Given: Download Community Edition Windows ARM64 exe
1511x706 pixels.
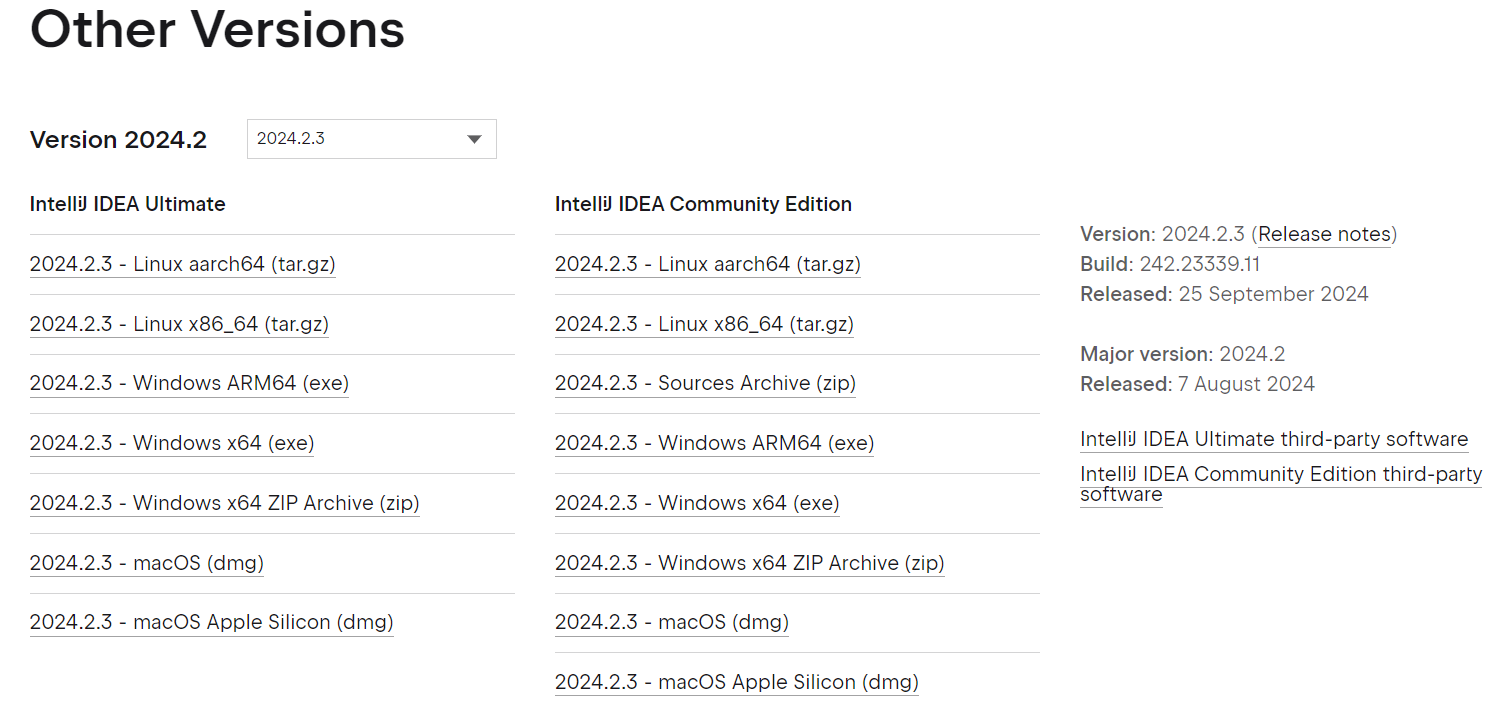Looking at the screenshot, I should [x=714, y=443].
